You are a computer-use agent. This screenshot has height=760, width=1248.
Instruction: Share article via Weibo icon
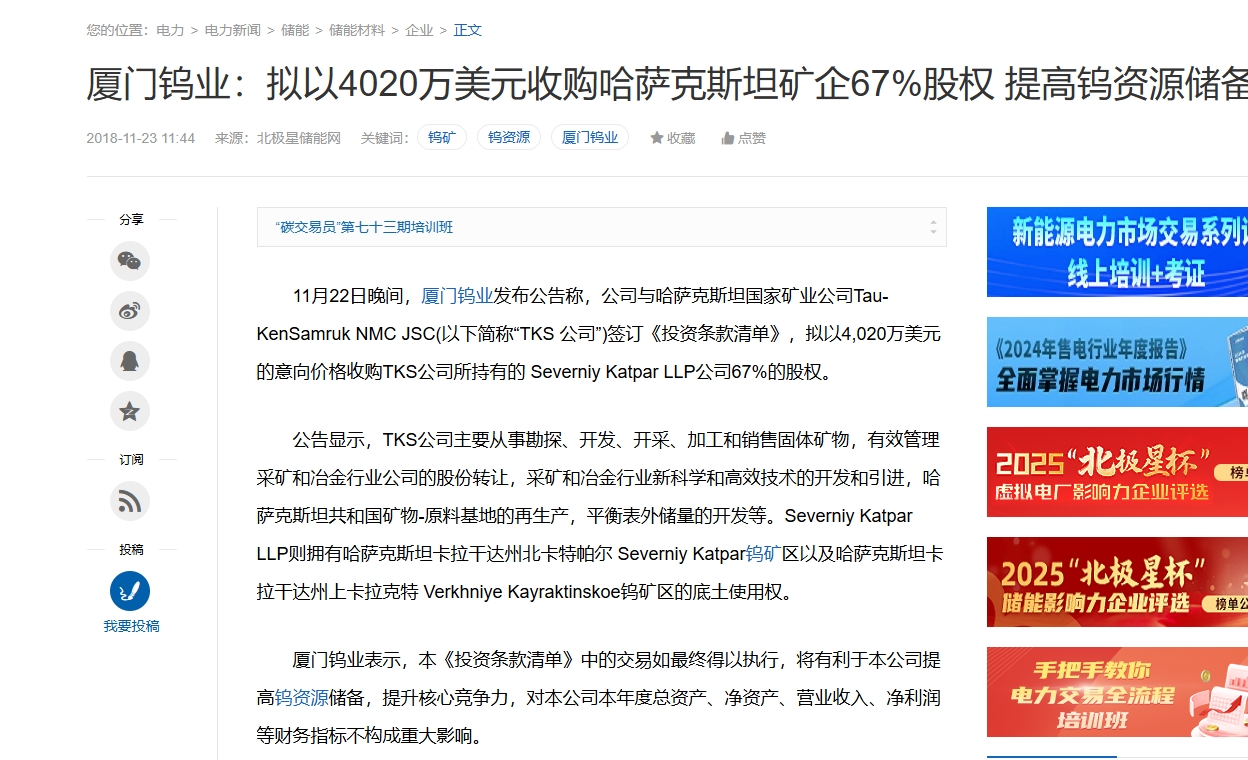tap(130, 312)
